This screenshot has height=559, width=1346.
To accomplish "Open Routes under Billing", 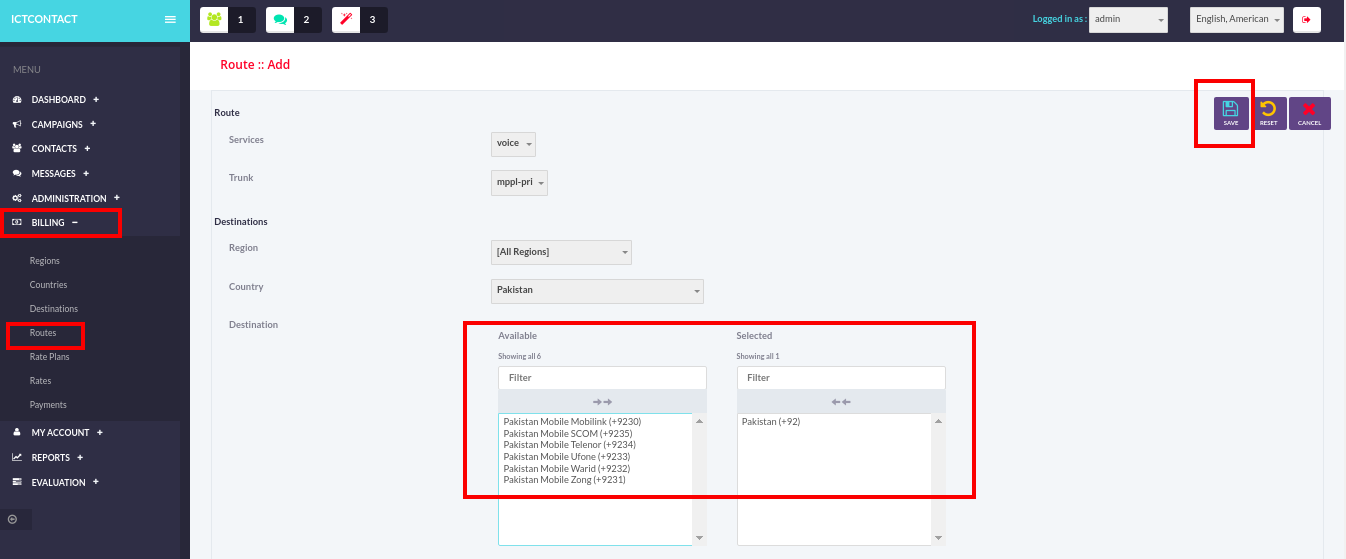I will point(43,333).
